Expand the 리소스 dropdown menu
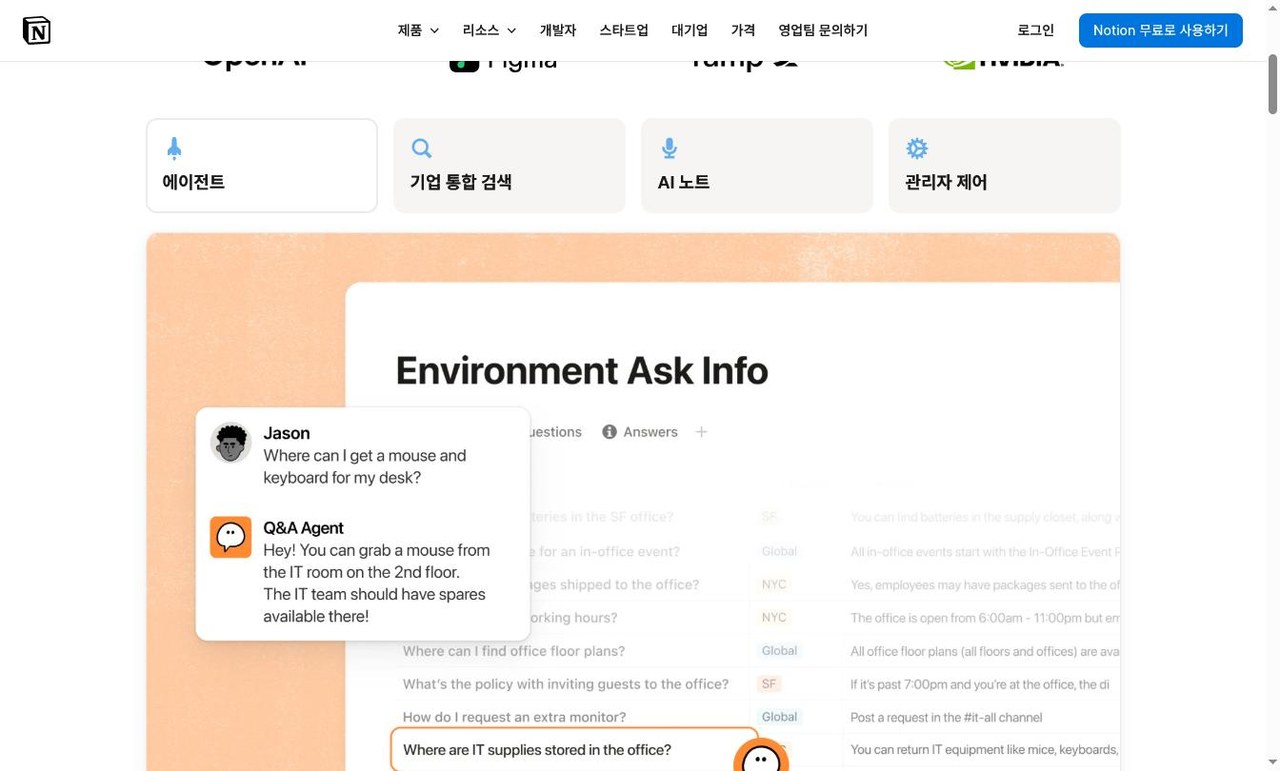Viewport: 1280px width, 771px height. (x=489, y=30)
